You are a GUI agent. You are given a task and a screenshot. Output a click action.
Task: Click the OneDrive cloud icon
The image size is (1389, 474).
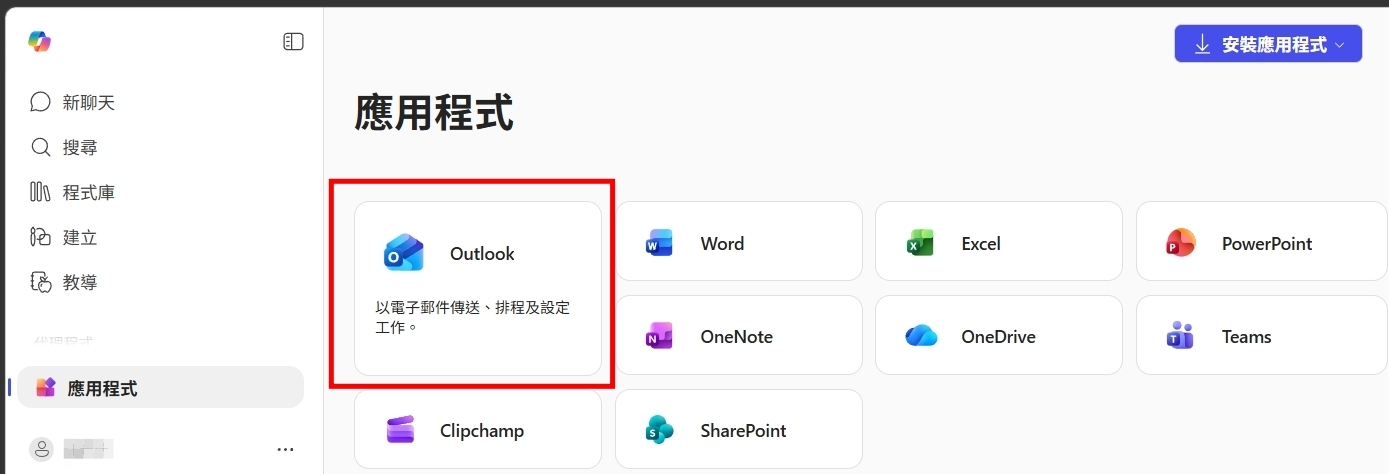(921, 336)
